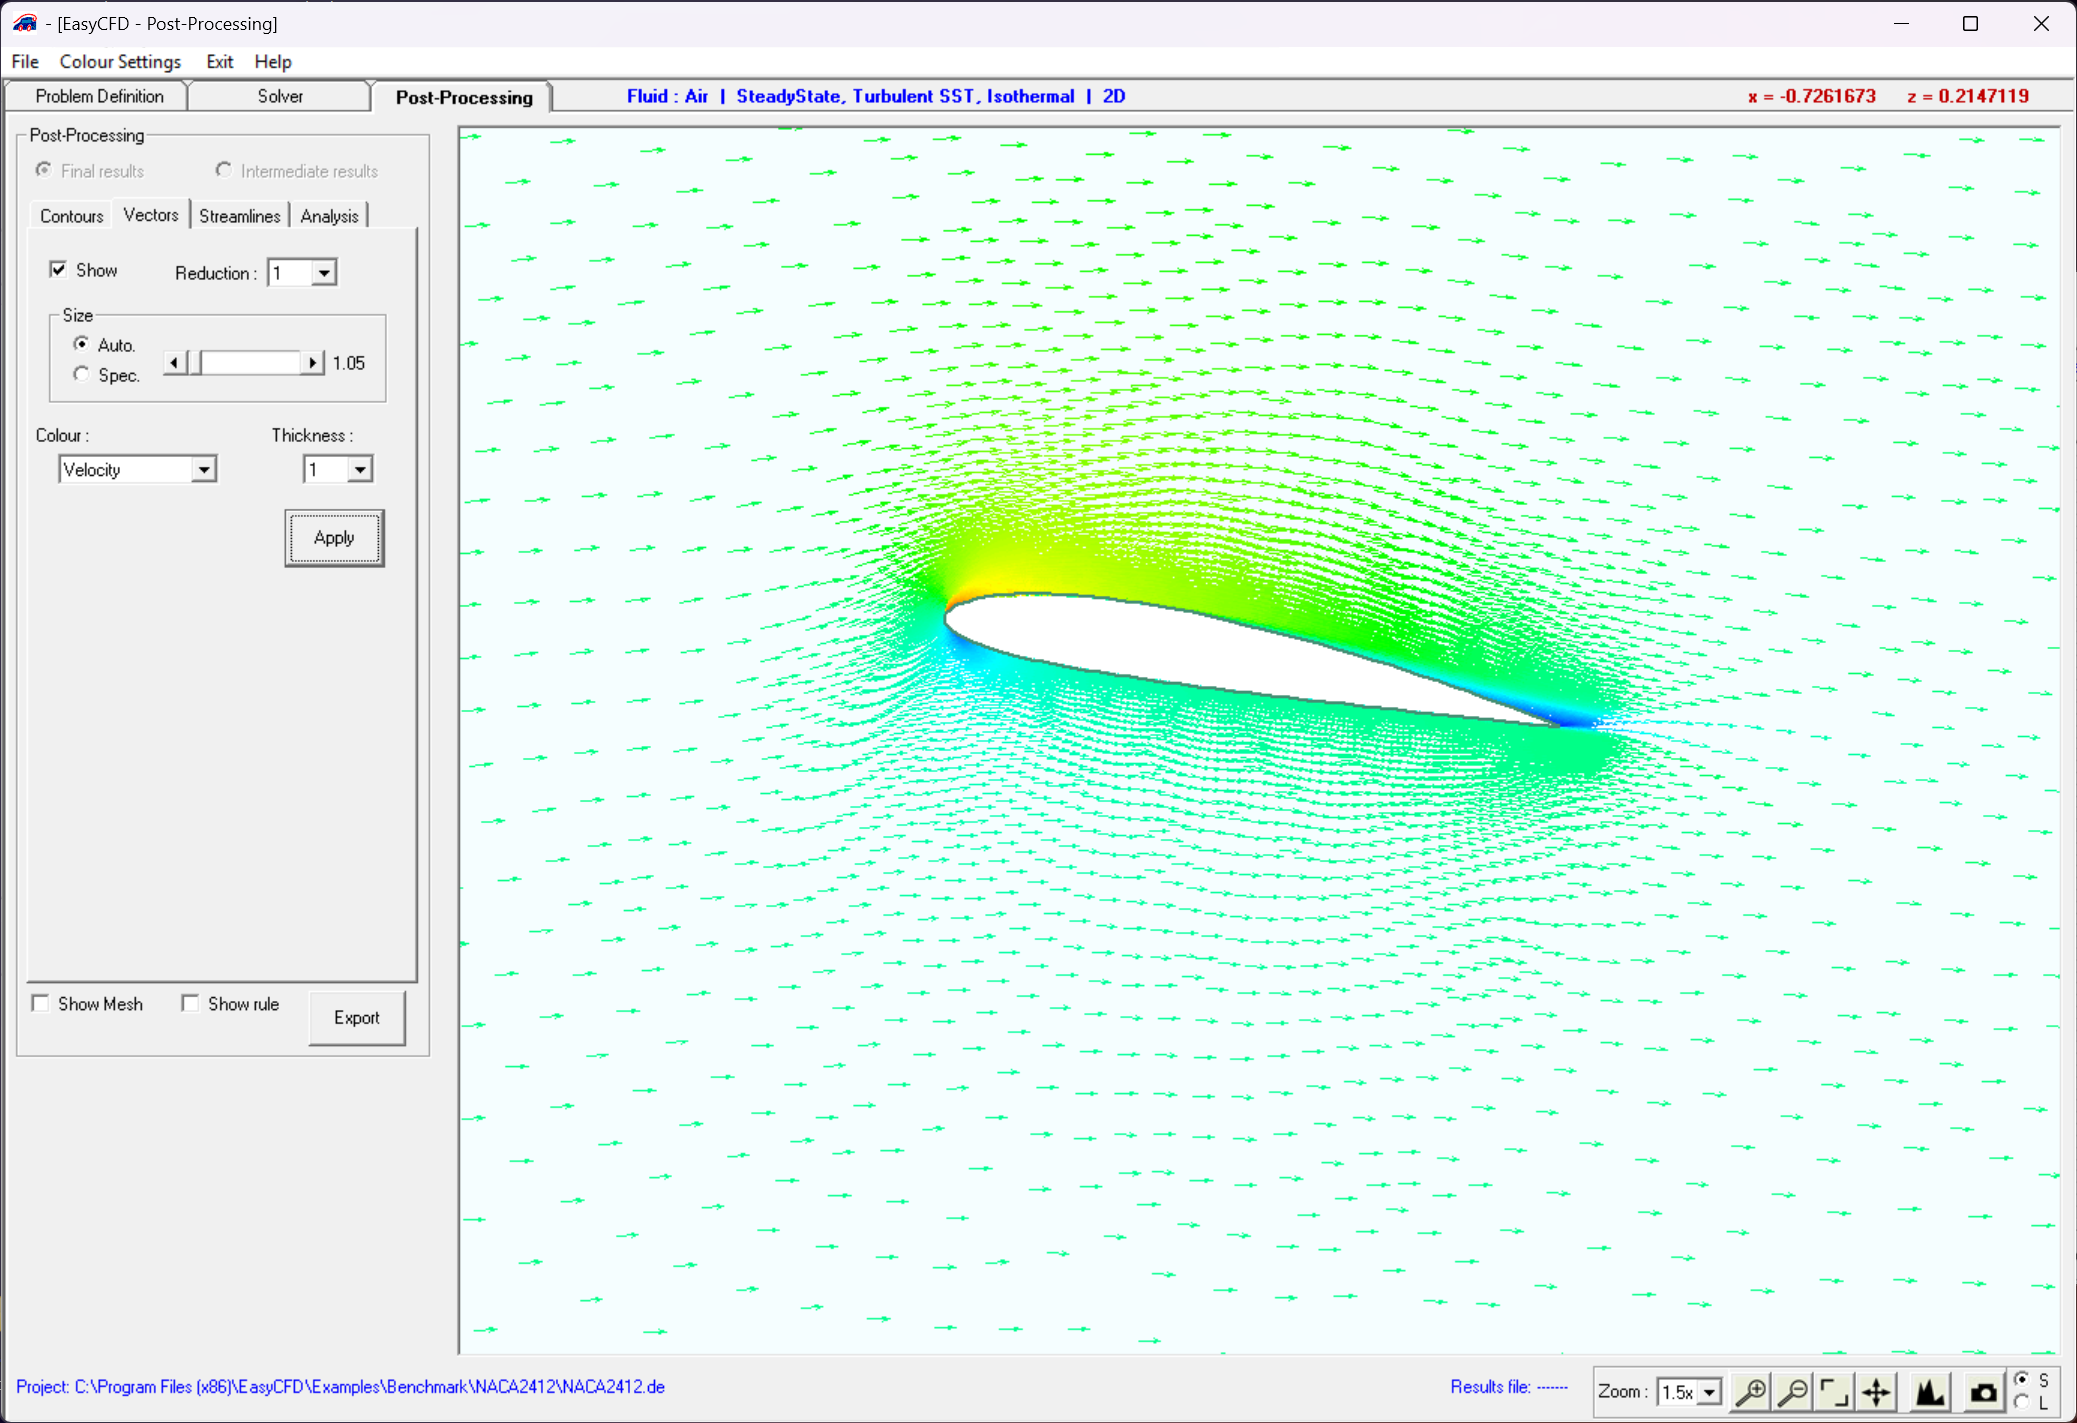Maximize the EasyCFD window
Image resolution: width=2077 pixels, height=1423 pixels.
pos(1970,23)
